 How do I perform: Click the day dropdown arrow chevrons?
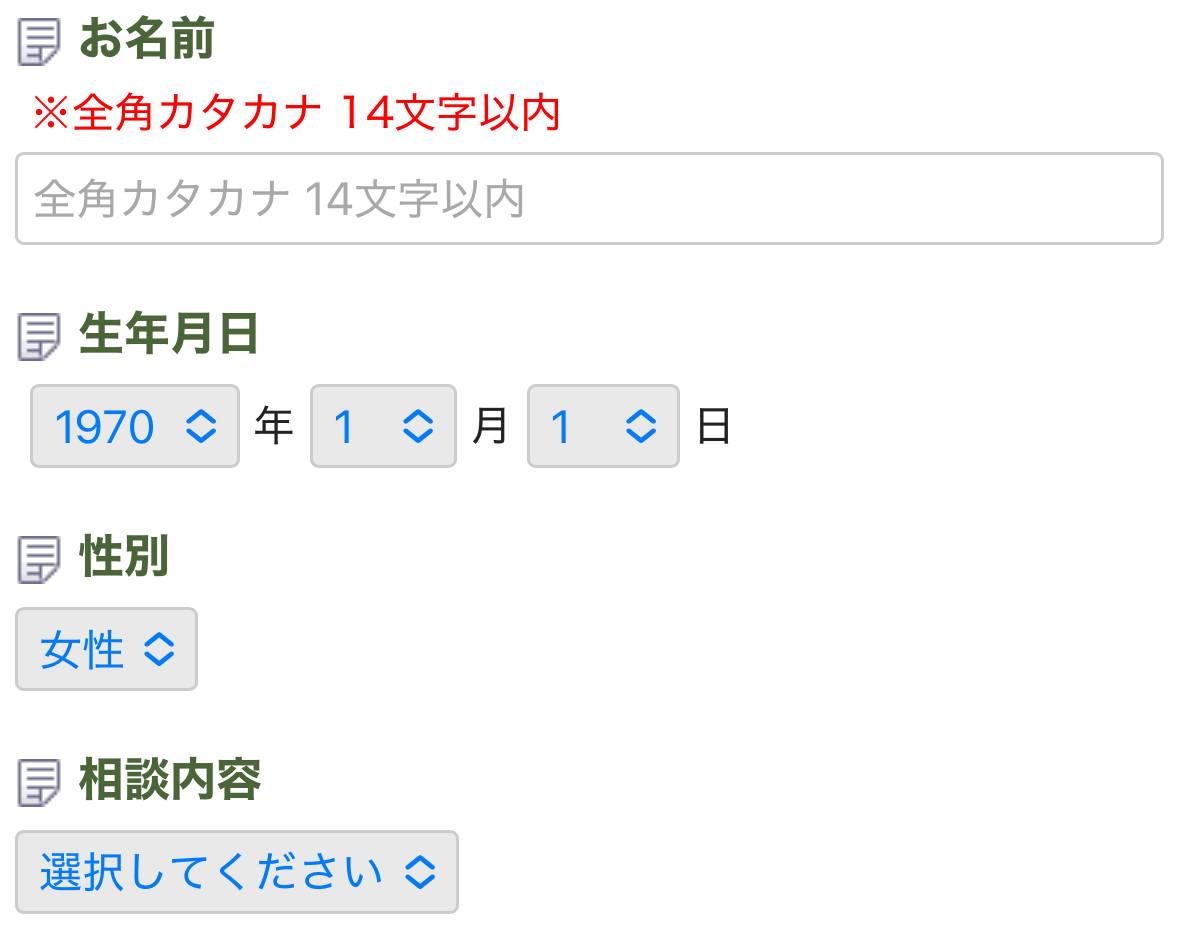tap(641, 426)
